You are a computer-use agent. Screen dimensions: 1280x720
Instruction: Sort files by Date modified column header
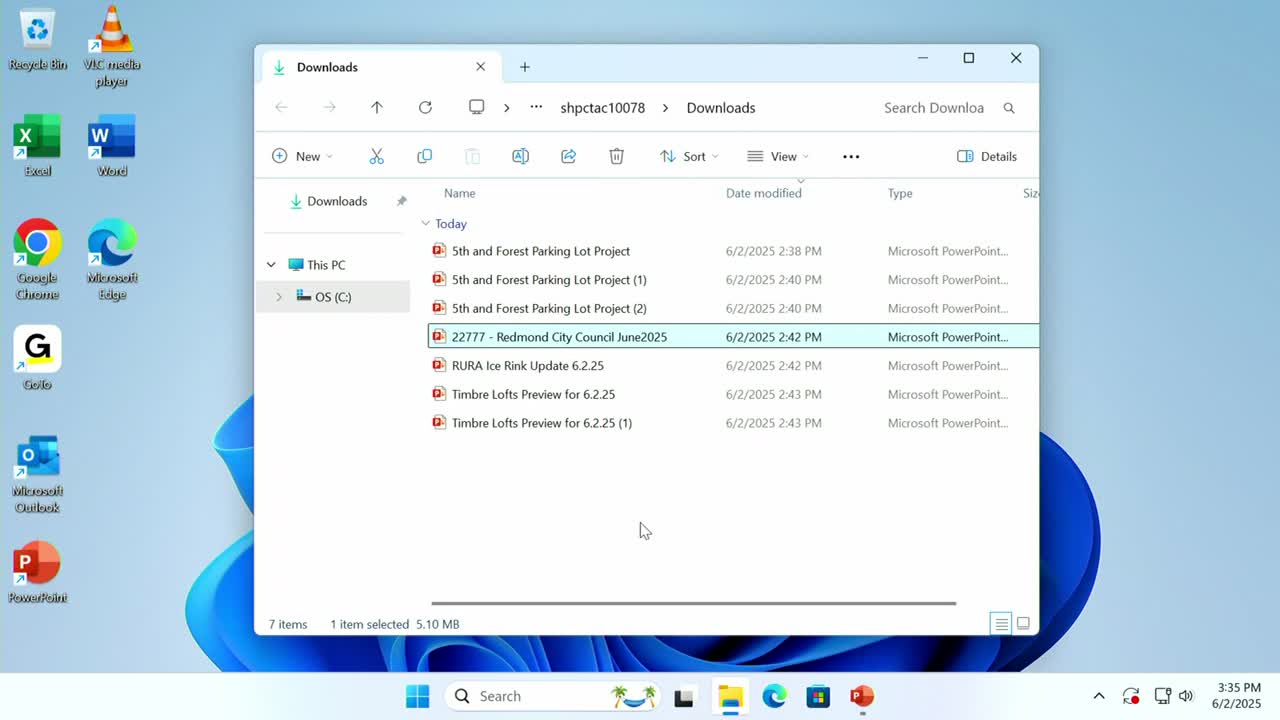pyautogui.click(x=763, y=193)
